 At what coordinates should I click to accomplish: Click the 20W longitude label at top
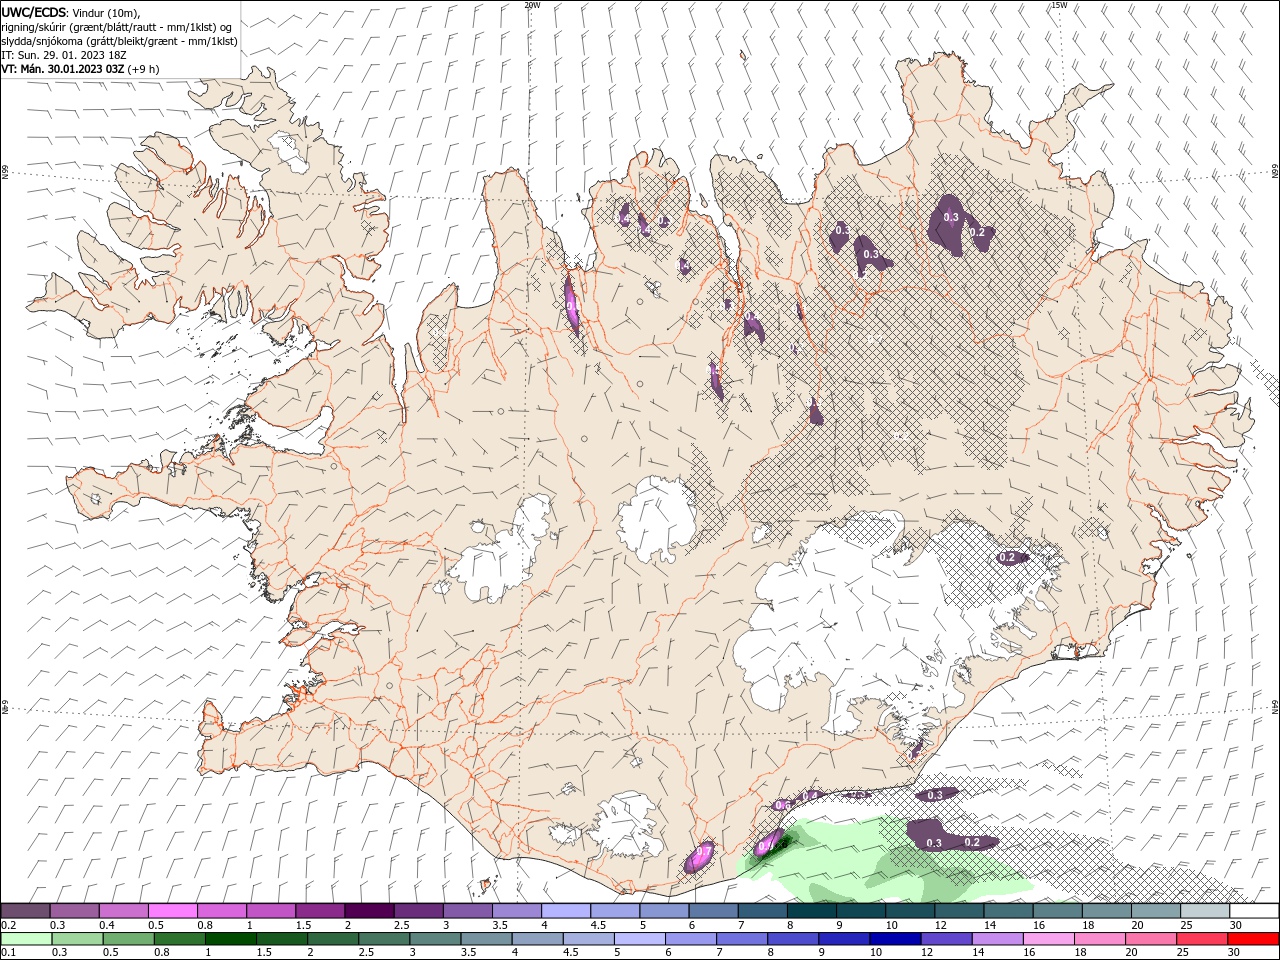tap(532, 5)
